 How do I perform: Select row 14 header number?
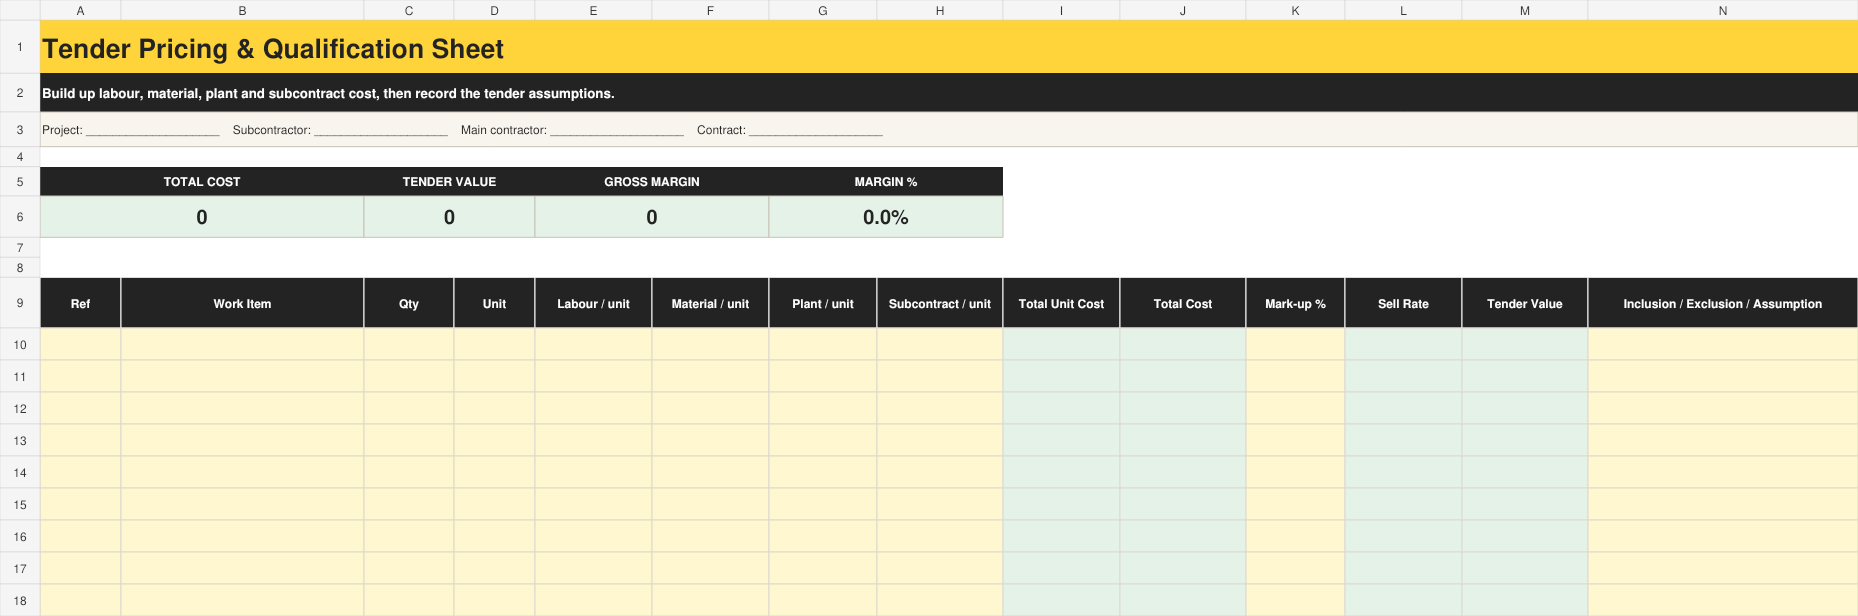[x=20, y=472]
